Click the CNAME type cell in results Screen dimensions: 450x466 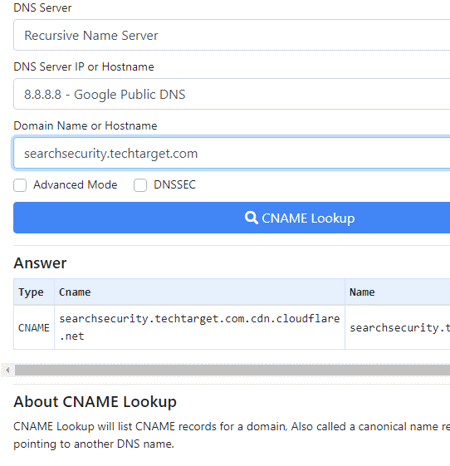pos(34,328)
